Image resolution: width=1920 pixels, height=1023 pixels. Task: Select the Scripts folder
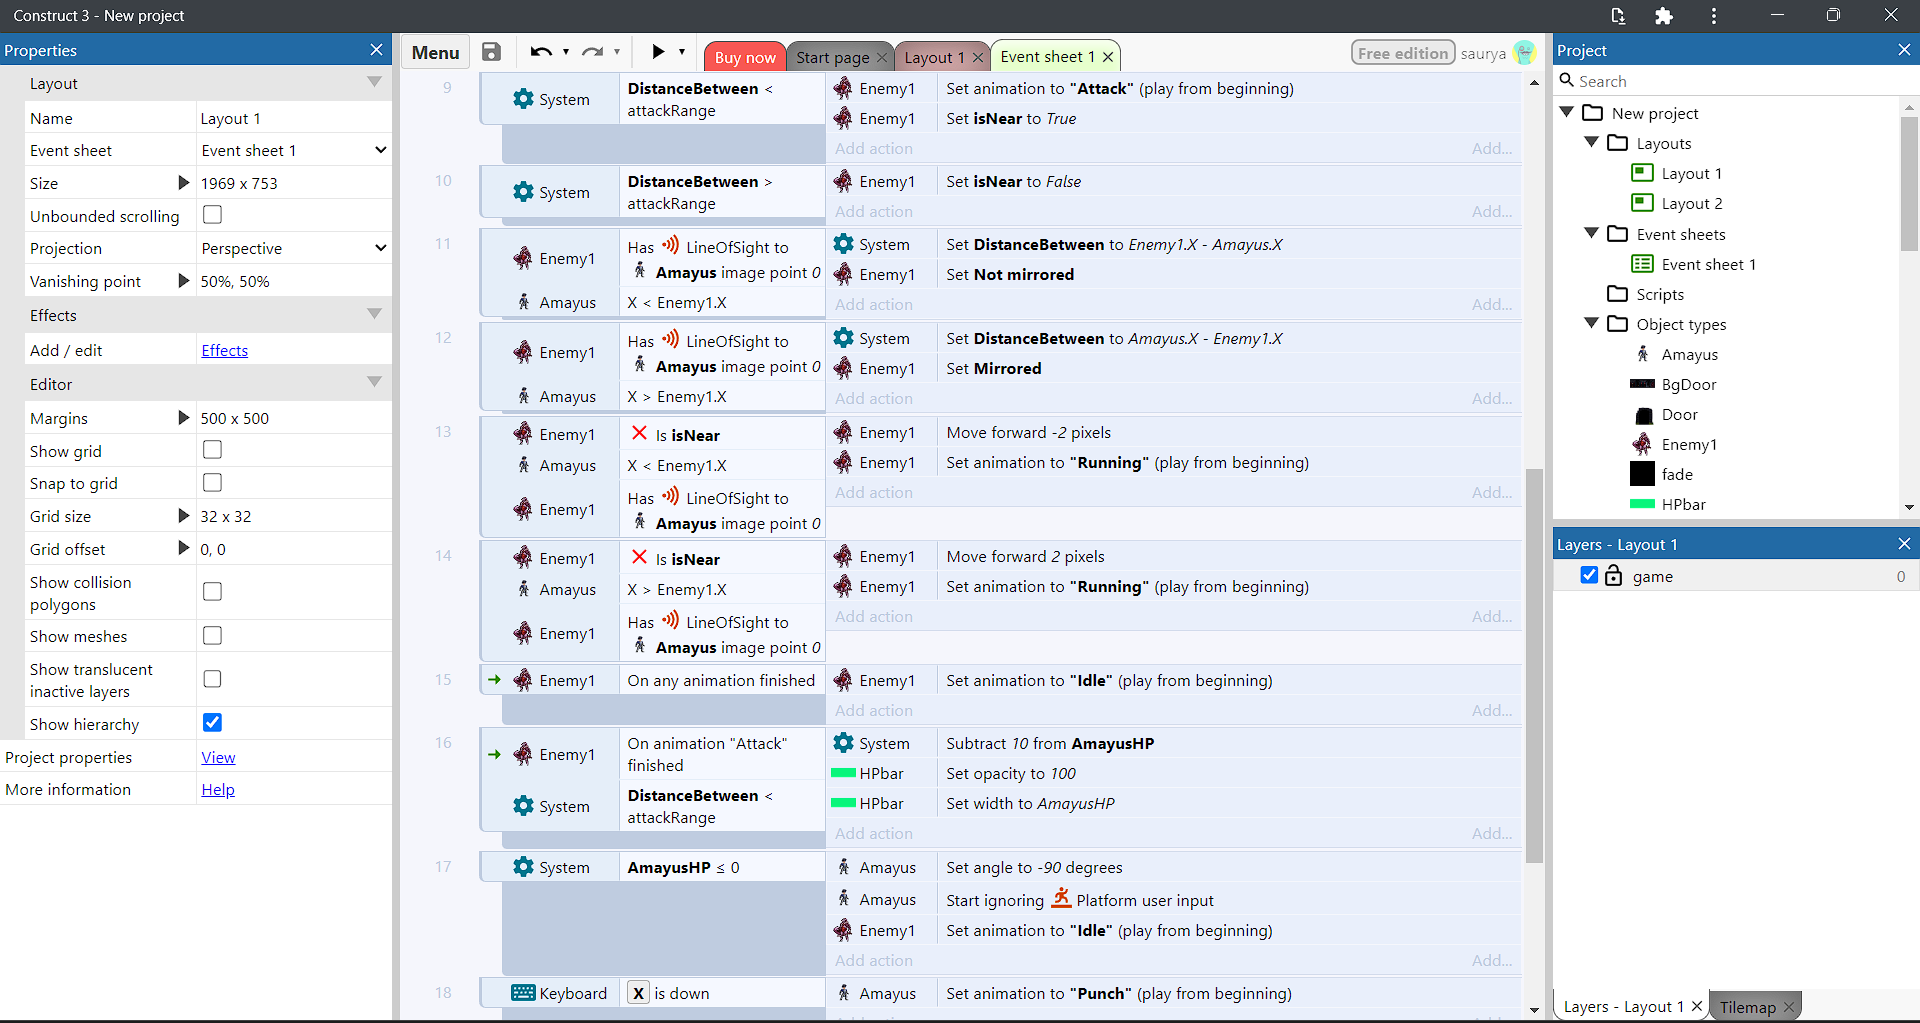1660,294
